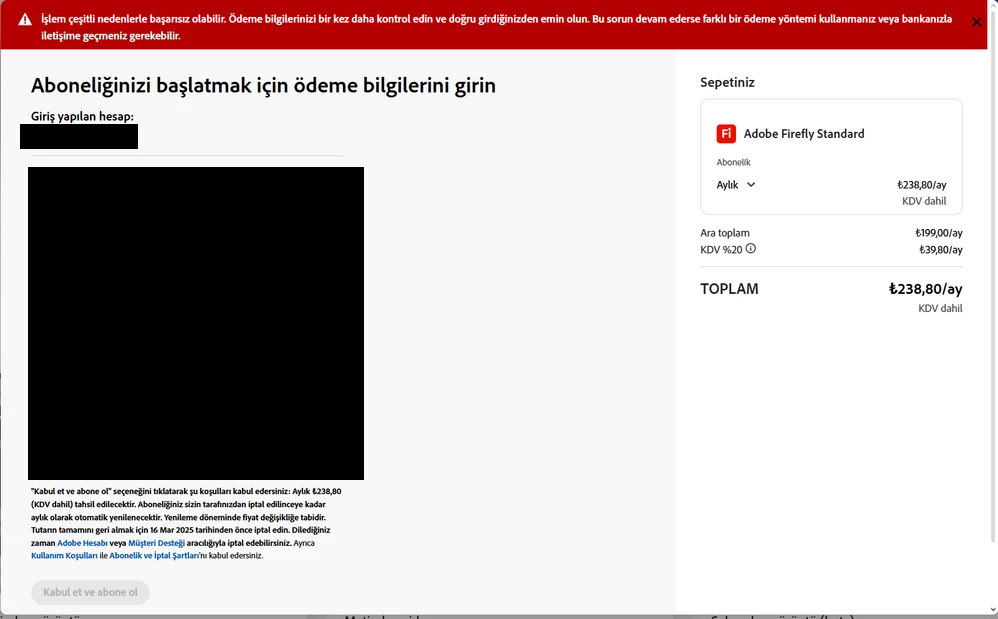Click the Ara toplam label
This screenshot has width=998, height=619.
pos(725,233)
